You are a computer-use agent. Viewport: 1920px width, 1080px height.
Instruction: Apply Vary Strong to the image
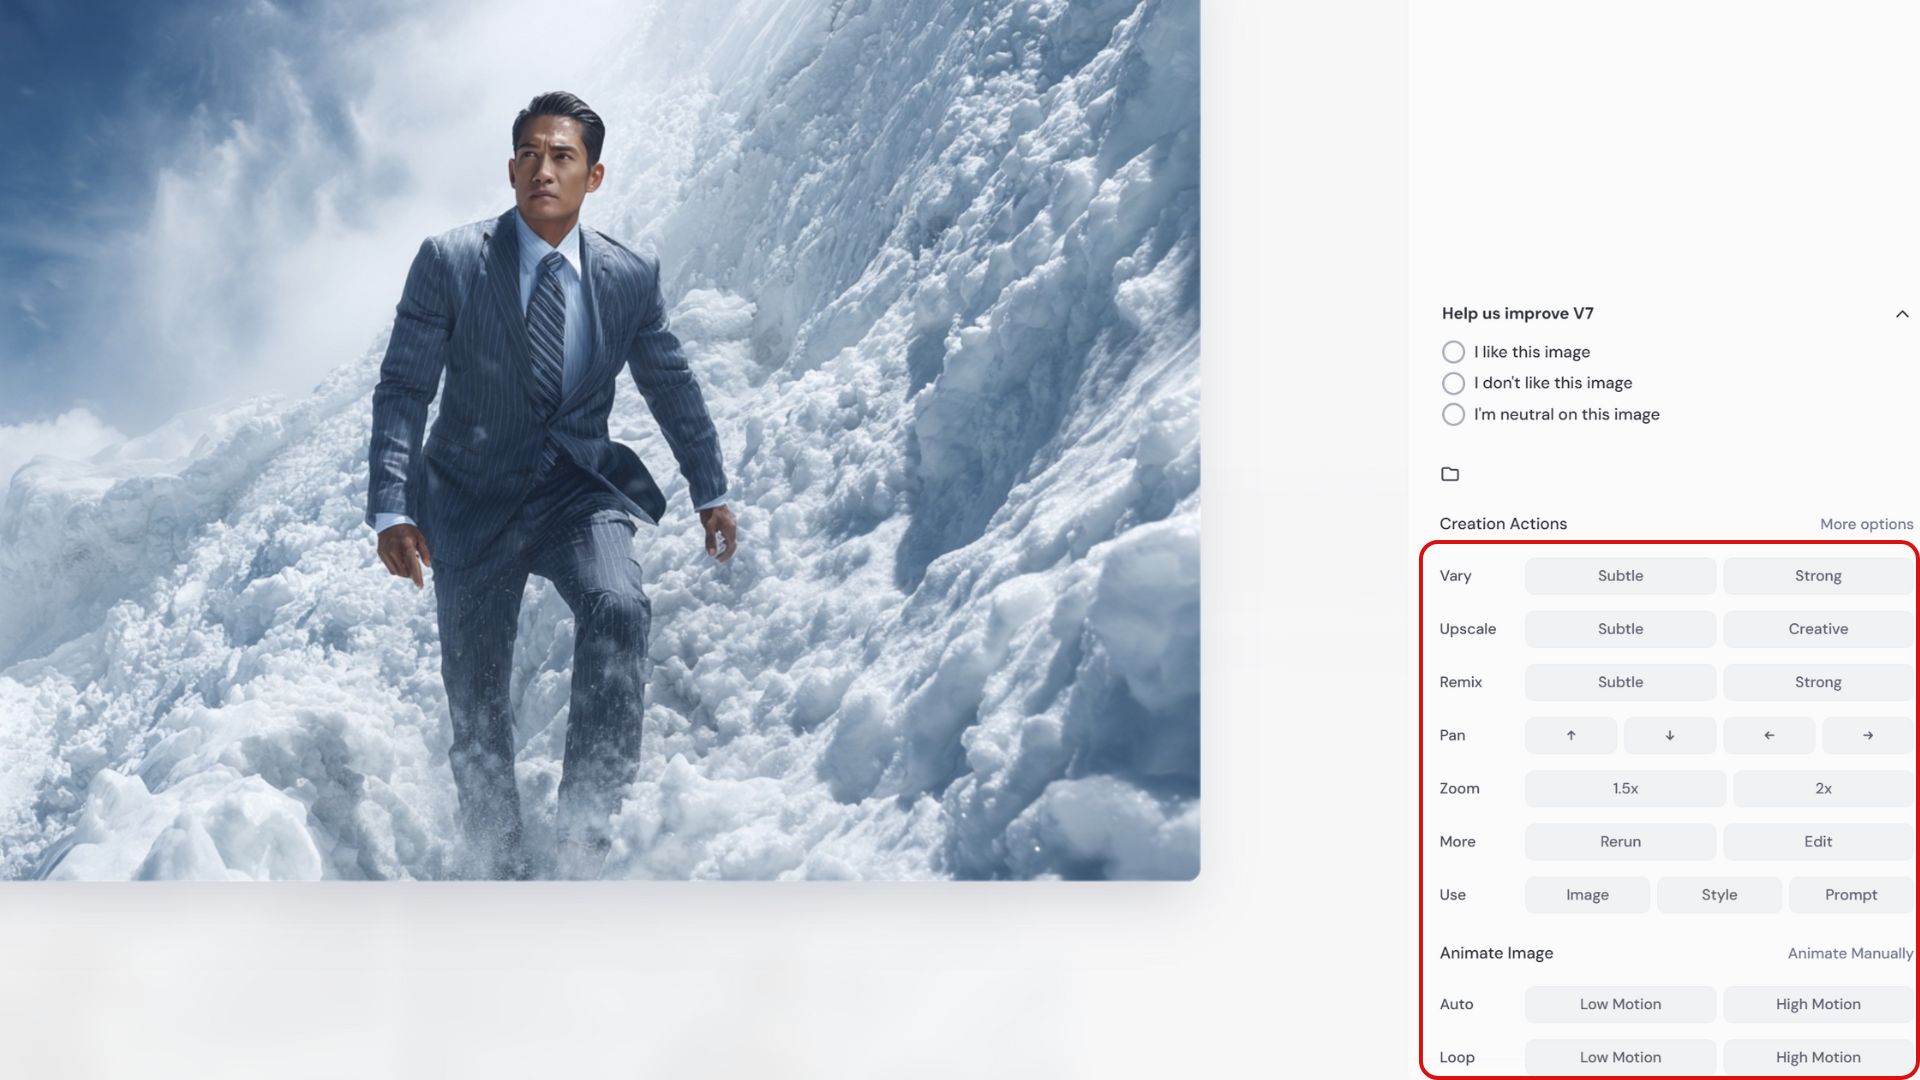coord(1817,576)
